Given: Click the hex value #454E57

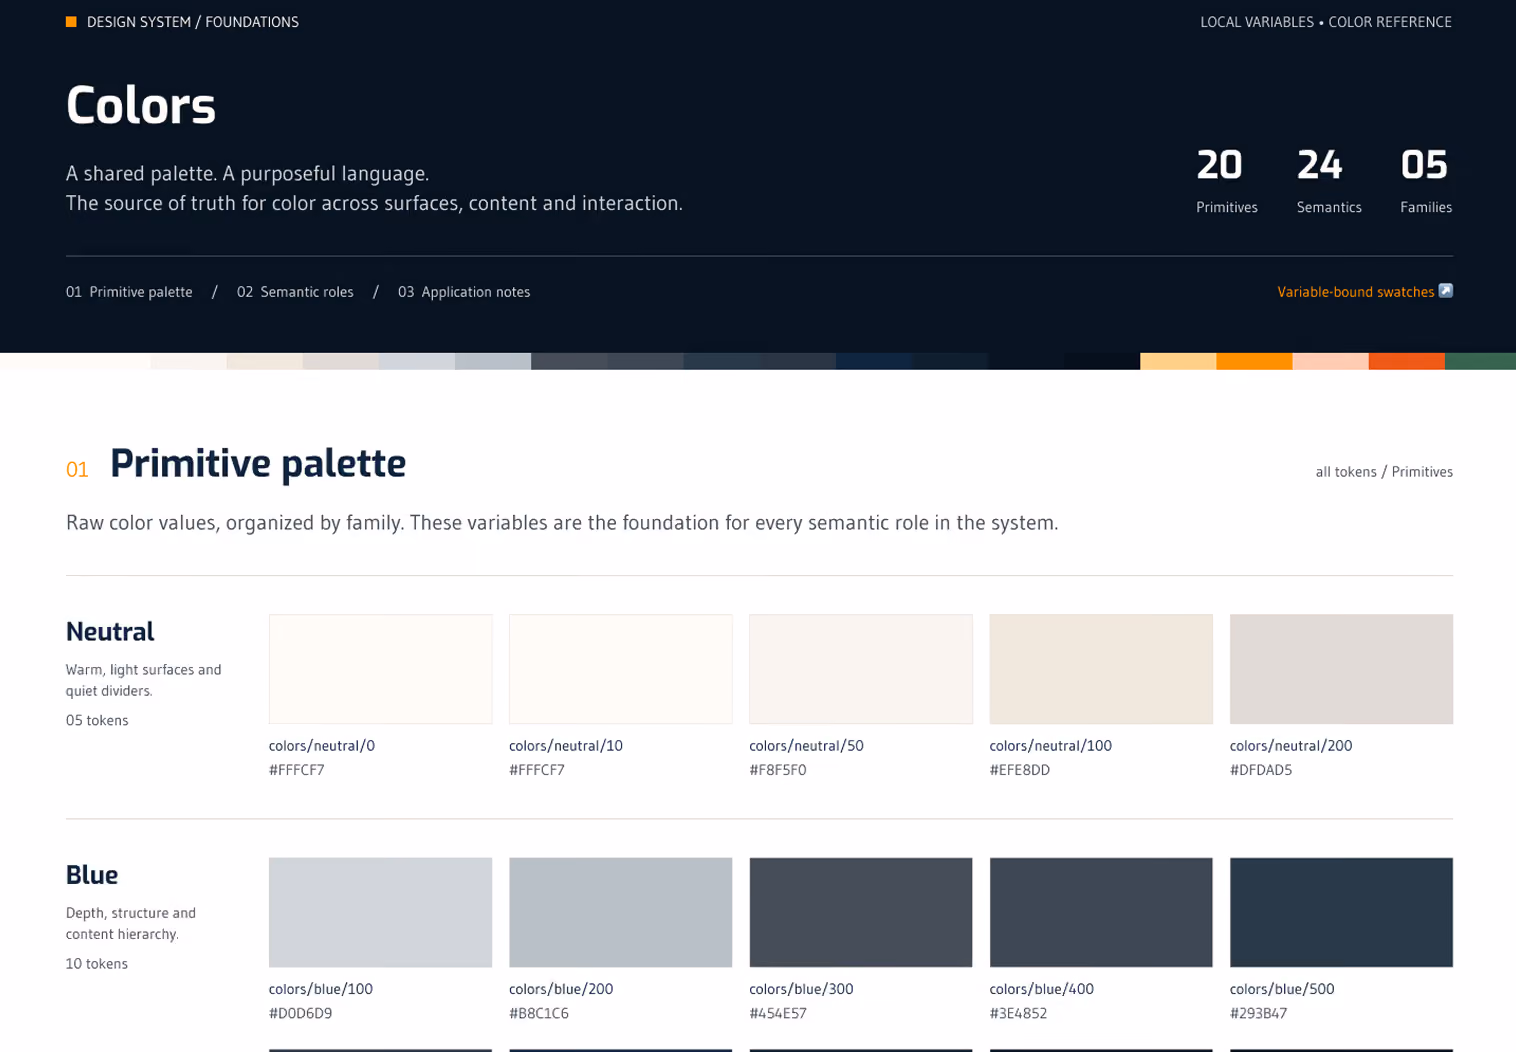Looking at the screenshot, I should [x=778, y=1014].
